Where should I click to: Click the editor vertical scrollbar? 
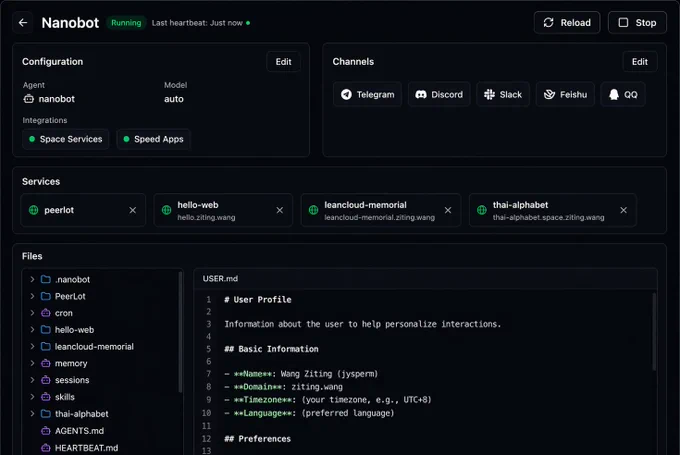[x=654, y=332]
